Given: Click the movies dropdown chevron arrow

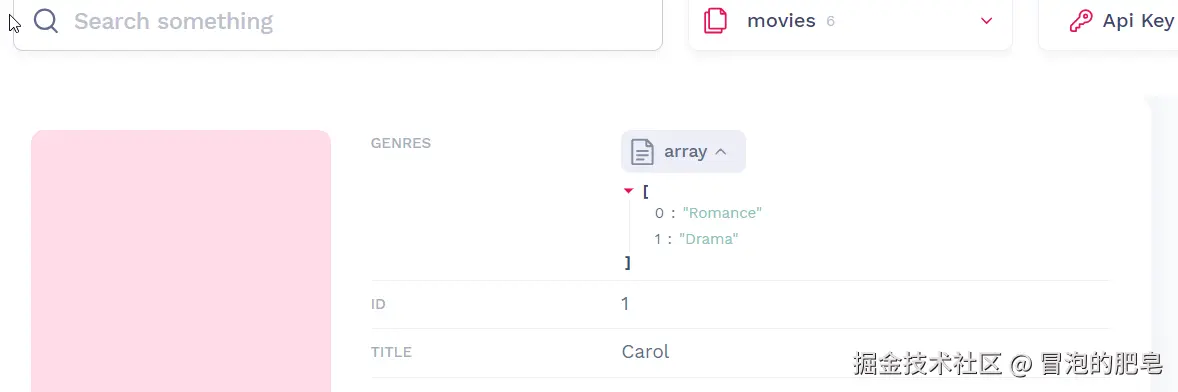Looking at the screenshot, I should pyautogui.click(x=986, y=21).
